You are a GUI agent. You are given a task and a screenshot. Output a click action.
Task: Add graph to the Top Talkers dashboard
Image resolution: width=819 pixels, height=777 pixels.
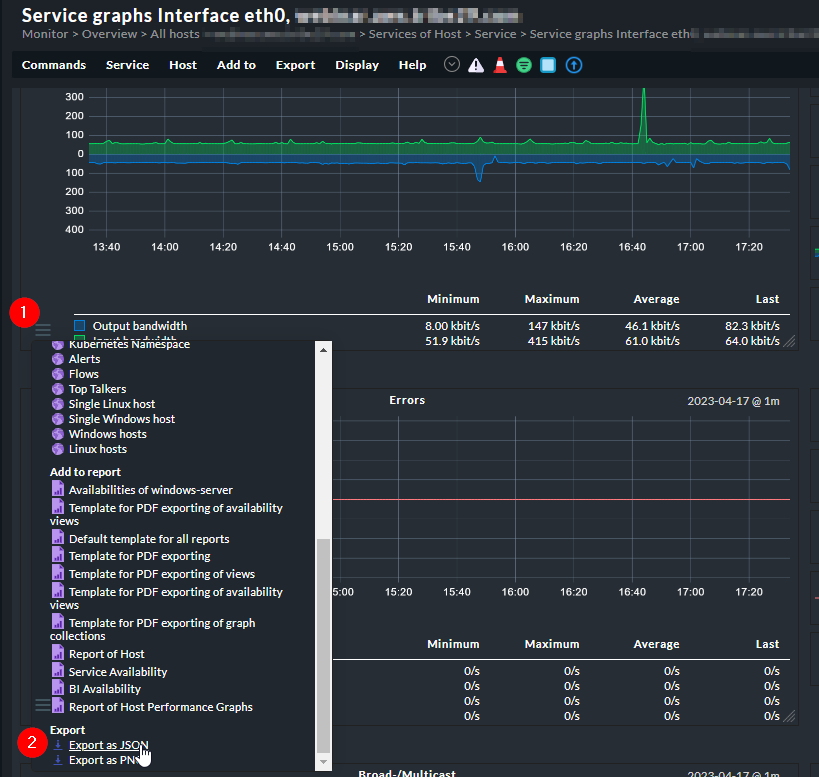tap(97, 389)
